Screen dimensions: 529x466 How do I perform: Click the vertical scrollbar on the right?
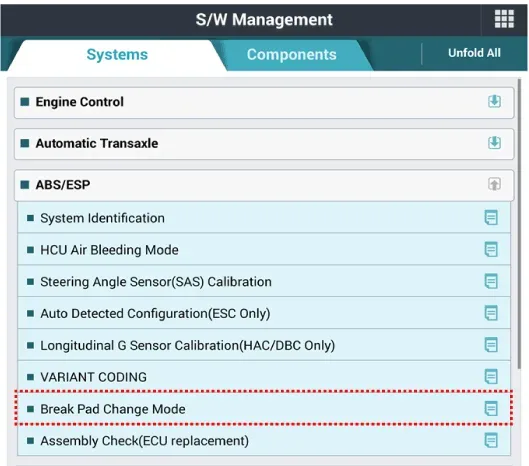(519, 224)
